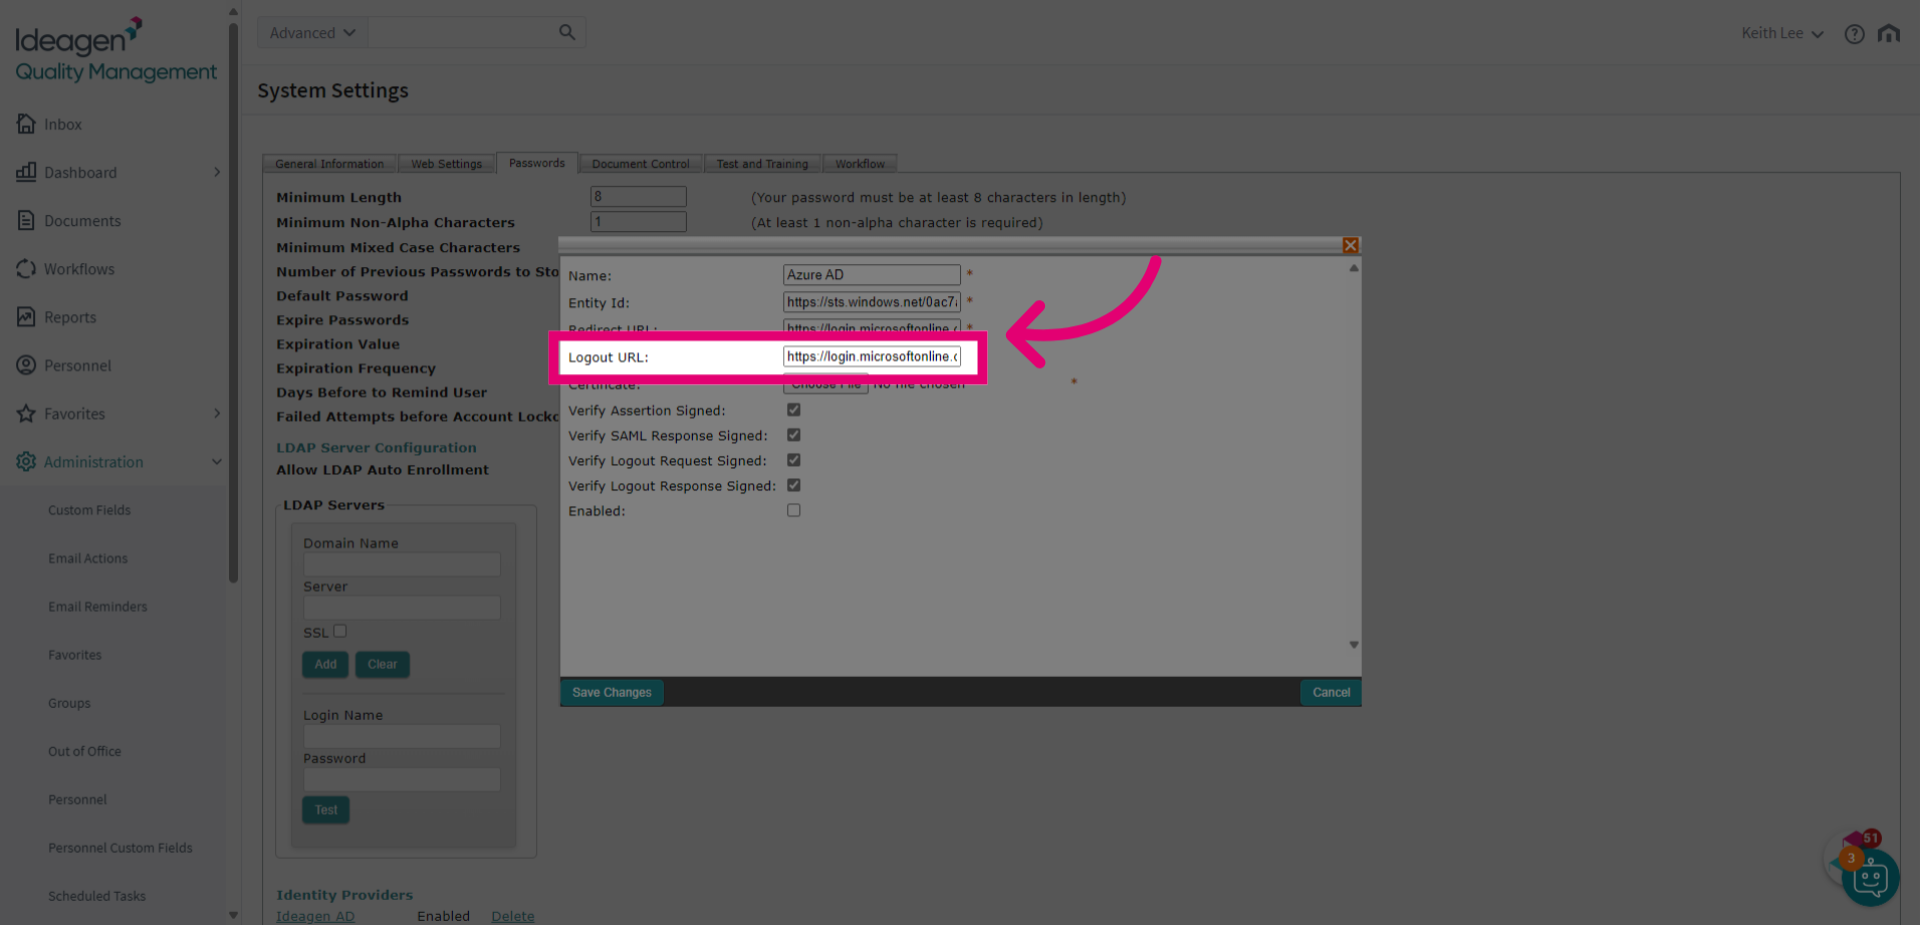Open the chatbot assistant icon
The image size is (1920, 925).
[x=1869, y=878]
